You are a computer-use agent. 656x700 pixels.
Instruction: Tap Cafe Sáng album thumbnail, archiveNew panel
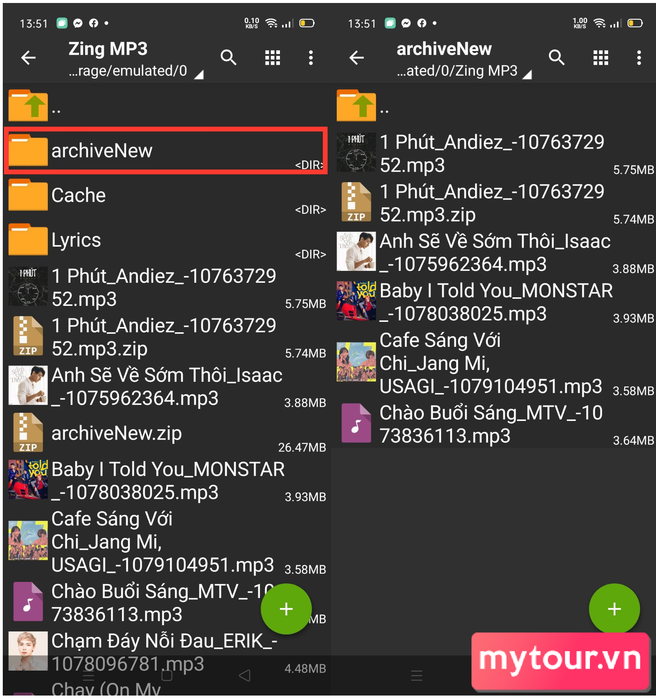point(356,362)
